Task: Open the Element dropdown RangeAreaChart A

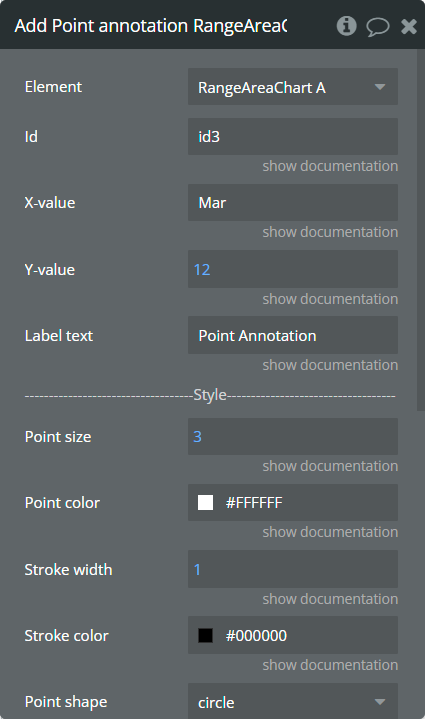Action: (293, 87)
